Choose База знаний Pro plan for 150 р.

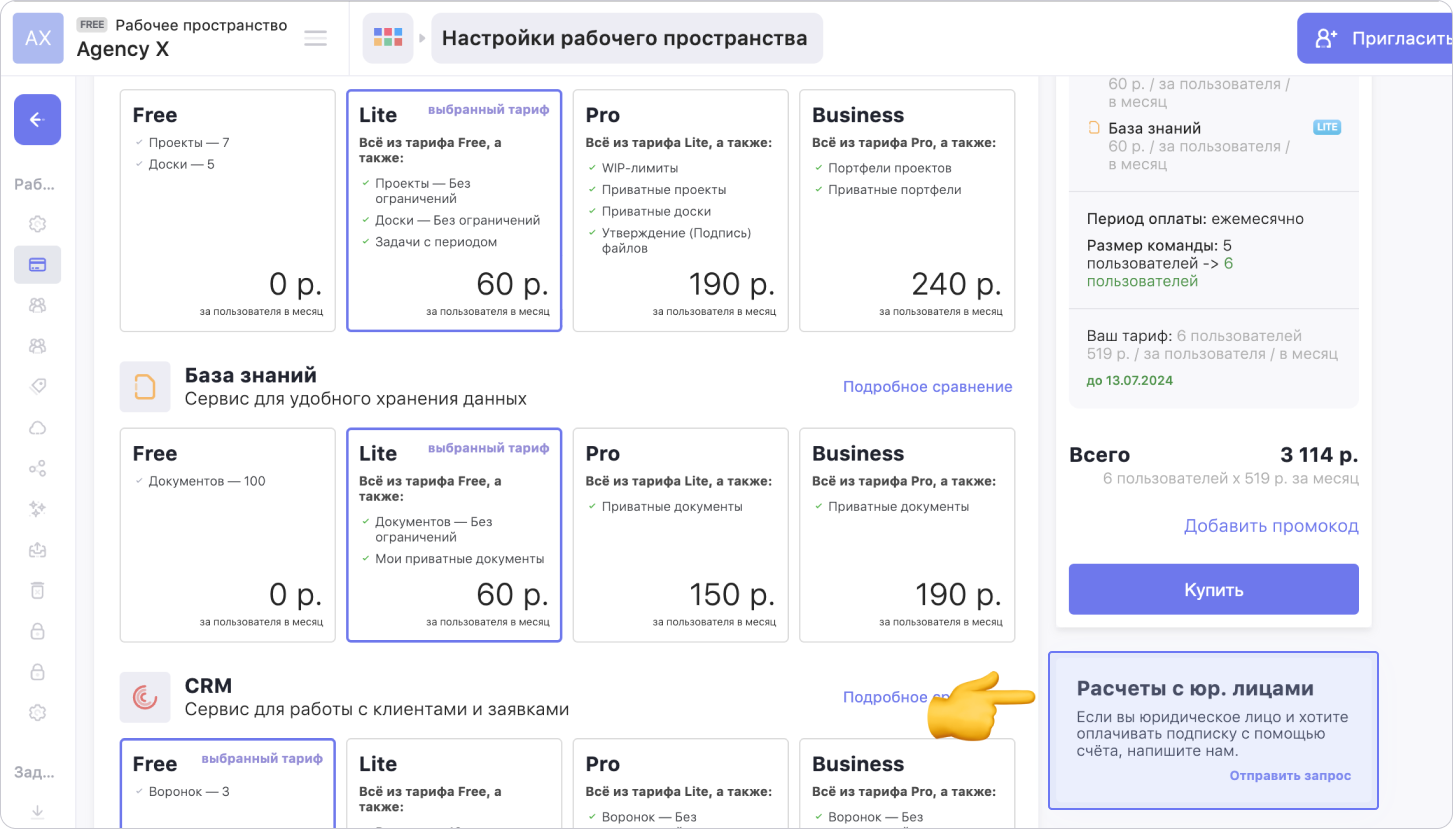[x=680, y=535]
